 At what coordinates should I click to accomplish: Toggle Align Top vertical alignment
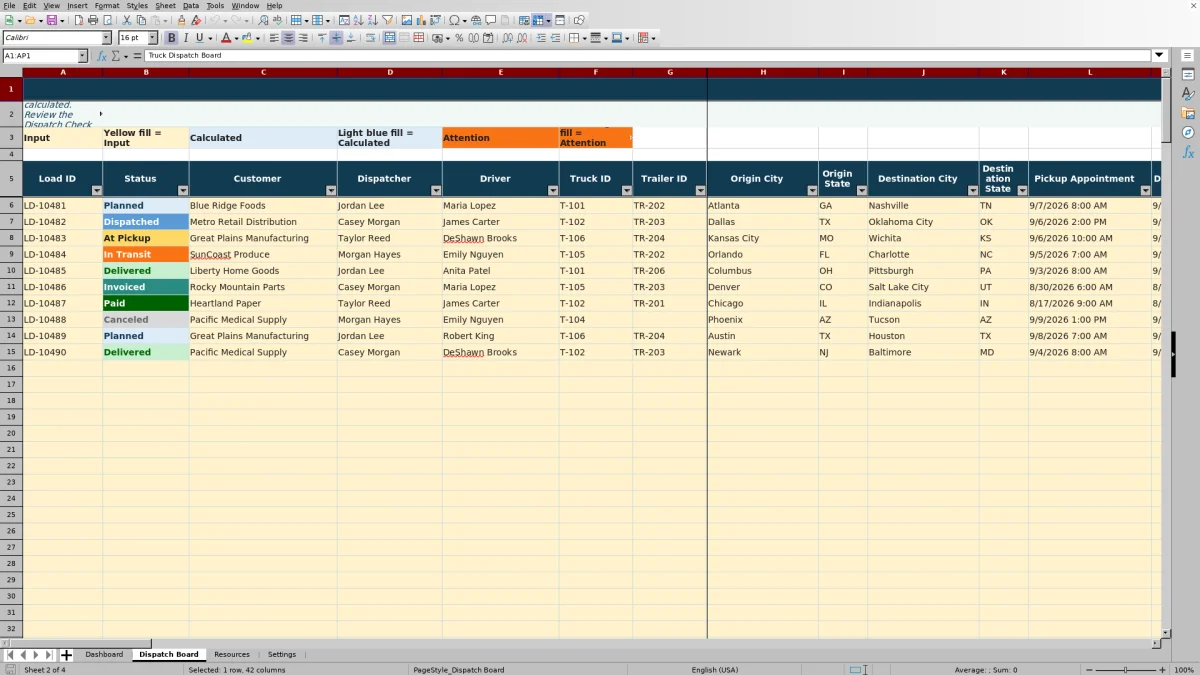[x=321, y=38]
